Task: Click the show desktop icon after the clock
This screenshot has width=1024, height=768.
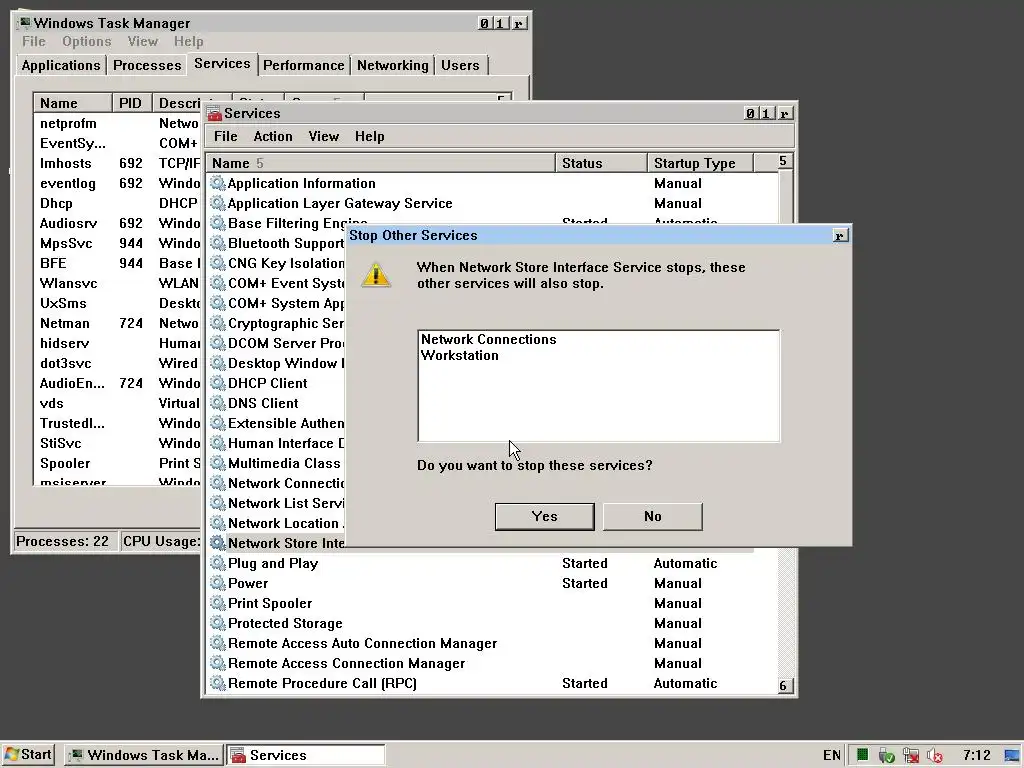Action: coord(1012,756)
